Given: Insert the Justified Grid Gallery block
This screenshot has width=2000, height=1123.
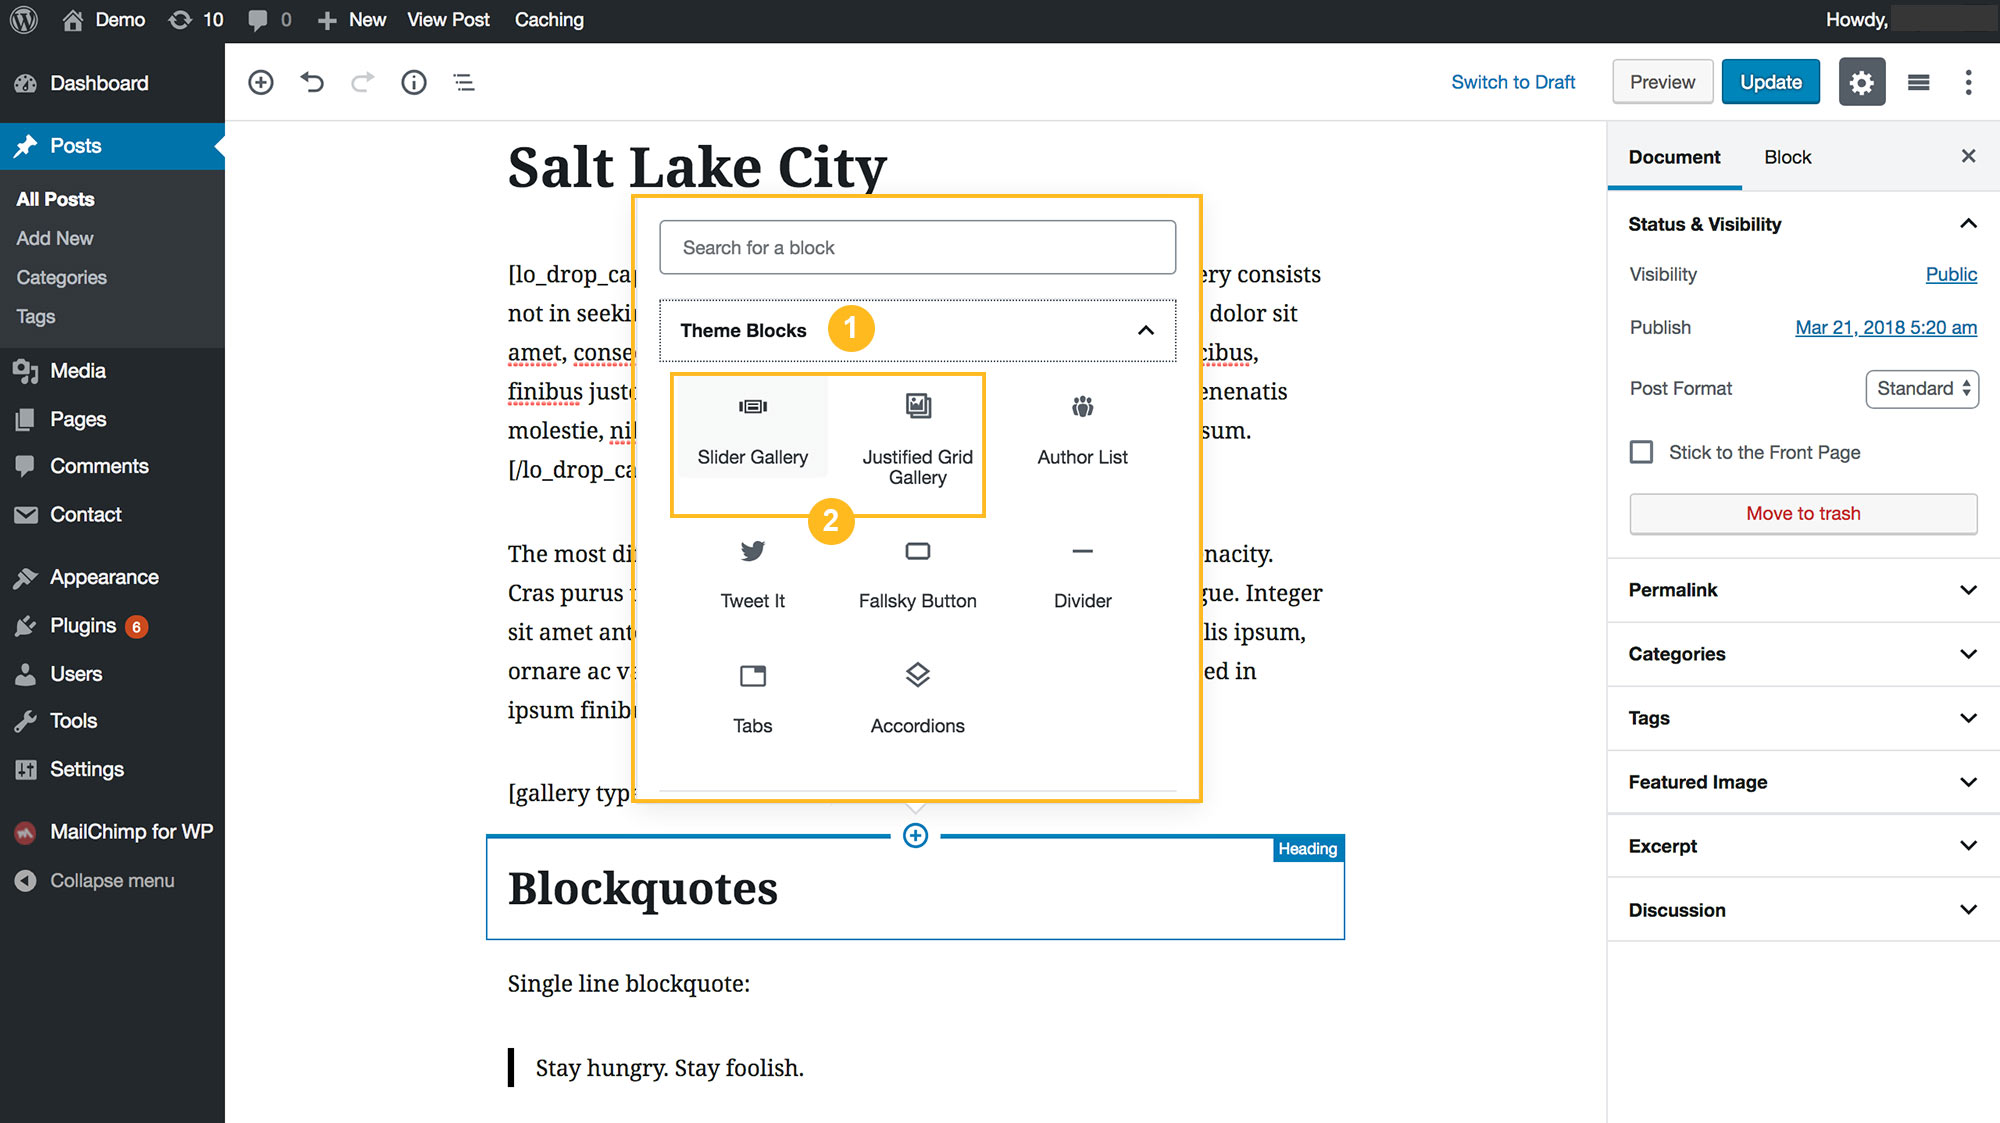Looking at the screenshot, I should [918, 439].
